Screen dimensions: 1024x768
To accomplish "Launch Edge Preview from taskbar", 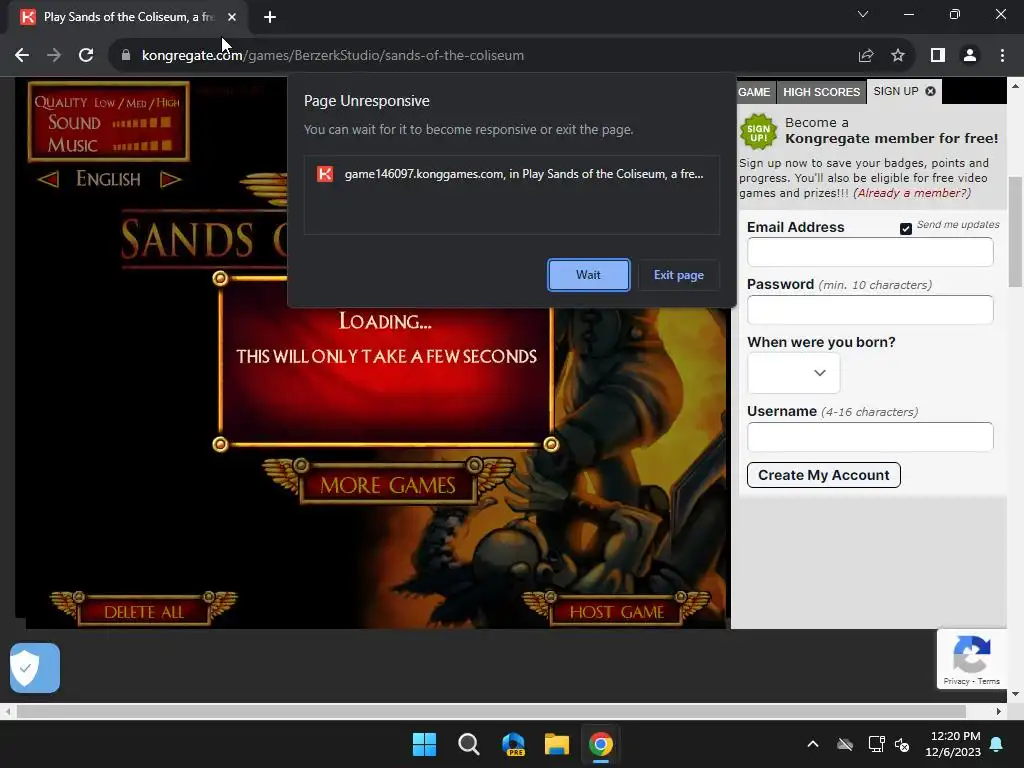I will point(513,744).
